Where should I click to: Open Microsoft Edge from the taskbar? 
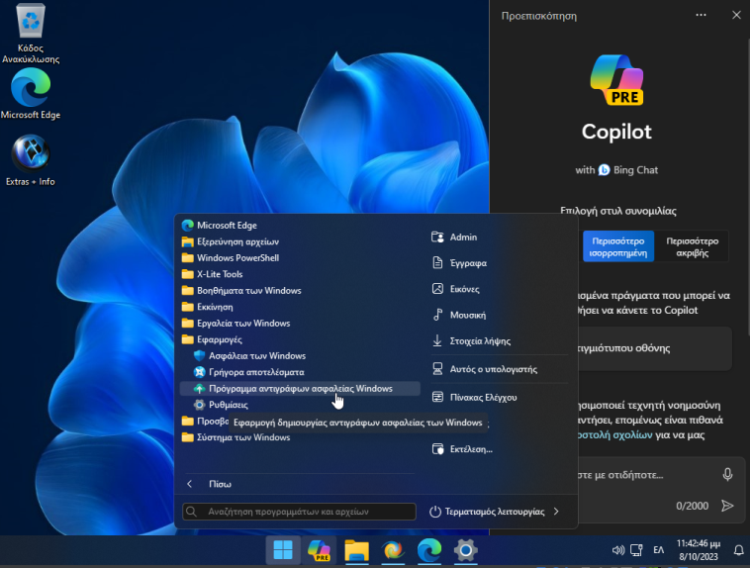click(429, 550)
